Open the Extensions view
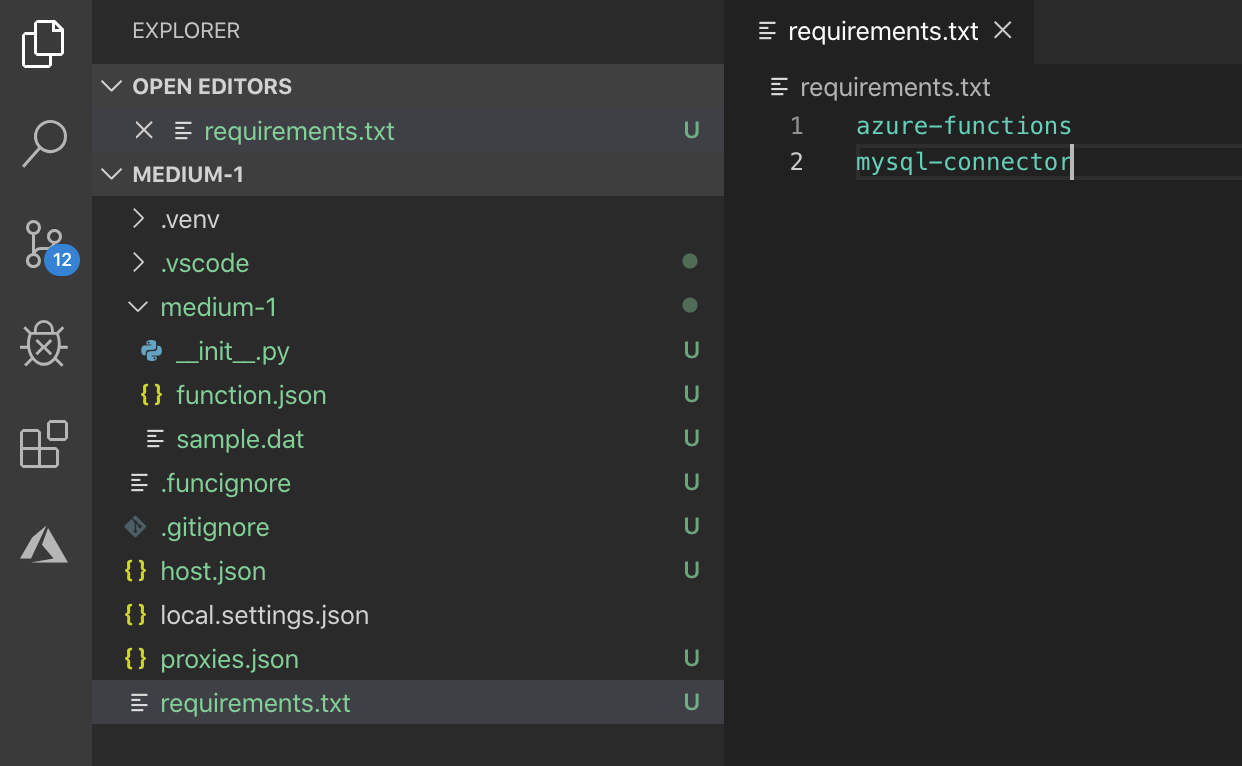This screenshot has height=766, width=1242. 43,444
